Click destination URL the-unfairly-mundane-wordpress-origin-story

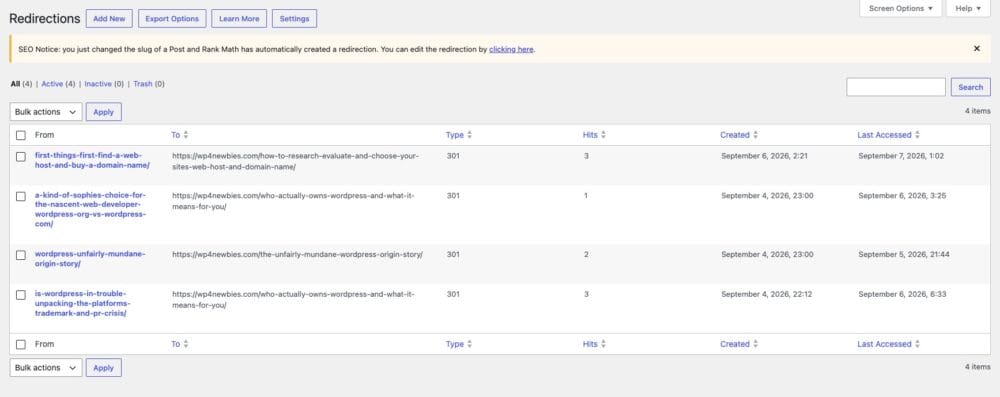pos(297,254)
